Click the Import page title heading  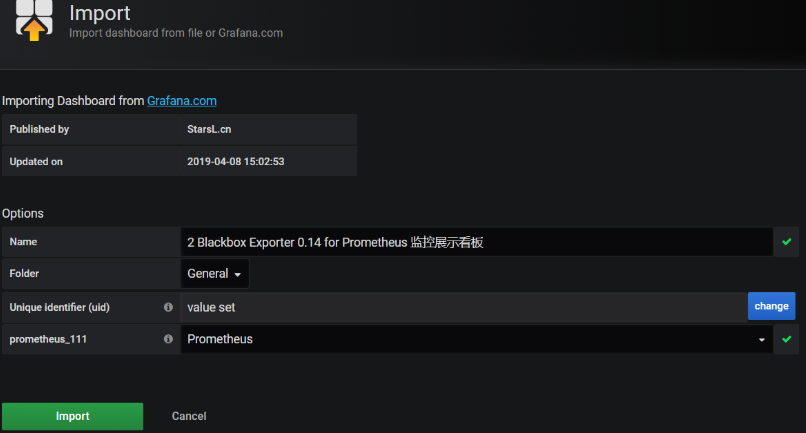[100, 13]
